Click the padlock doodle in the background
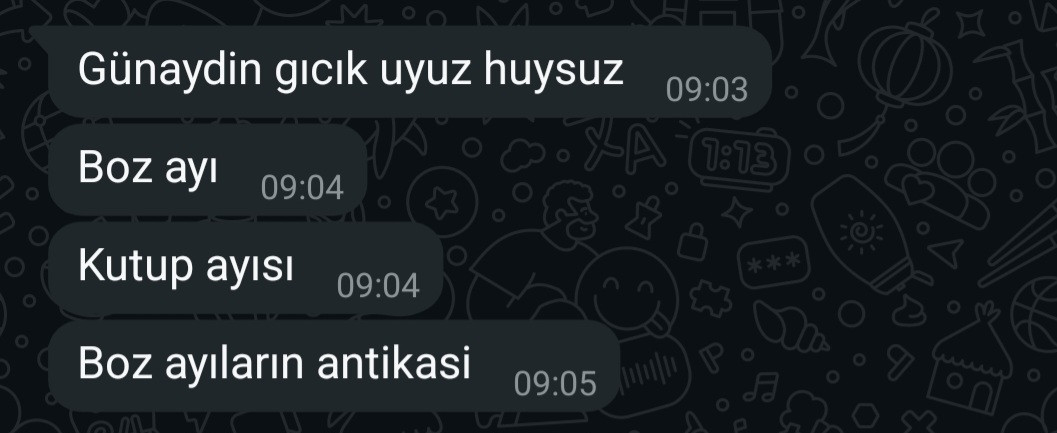The image size is (1057, 433). (x=693, y=243)
